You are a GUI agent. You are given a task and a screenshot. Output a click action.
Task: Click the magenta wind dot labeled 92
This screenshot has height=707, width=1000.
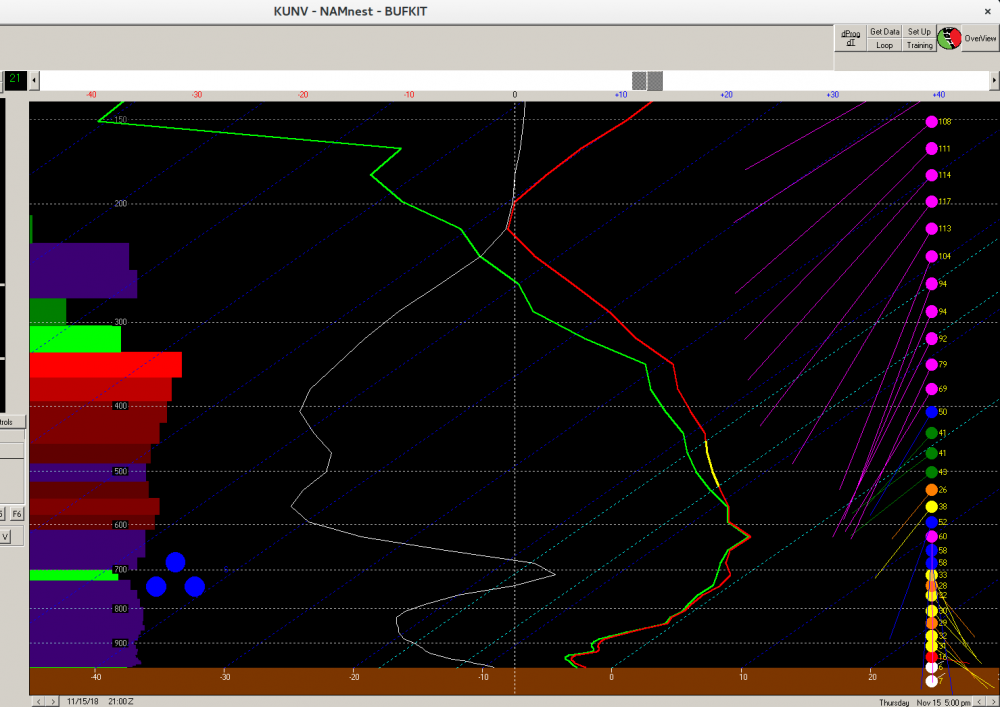[932, 339]
